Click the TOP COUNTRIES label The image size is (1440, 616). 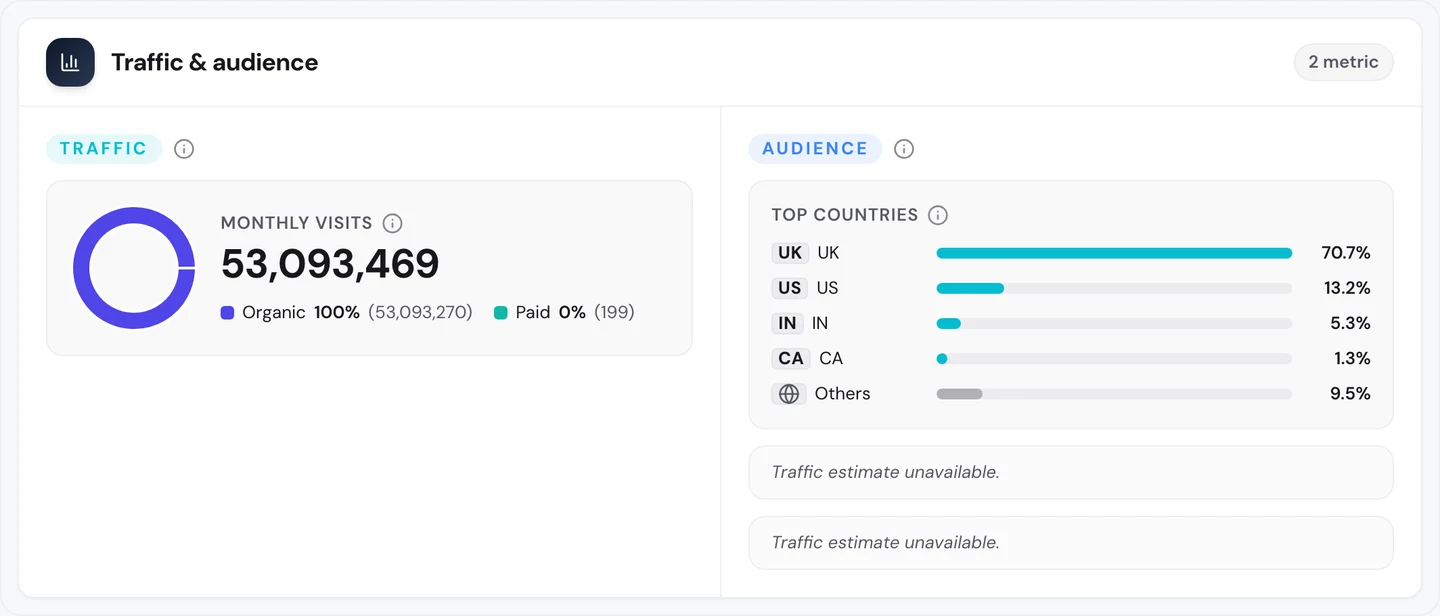coord(845,215)
